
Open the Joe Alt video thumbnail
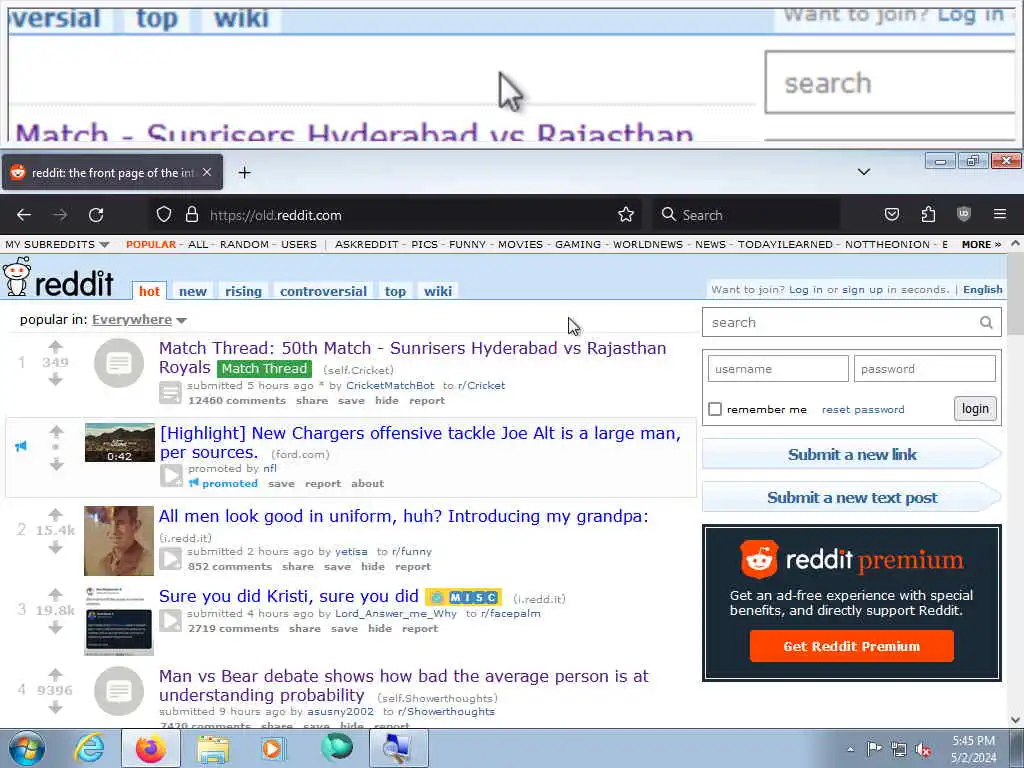[x=120, y=442]
